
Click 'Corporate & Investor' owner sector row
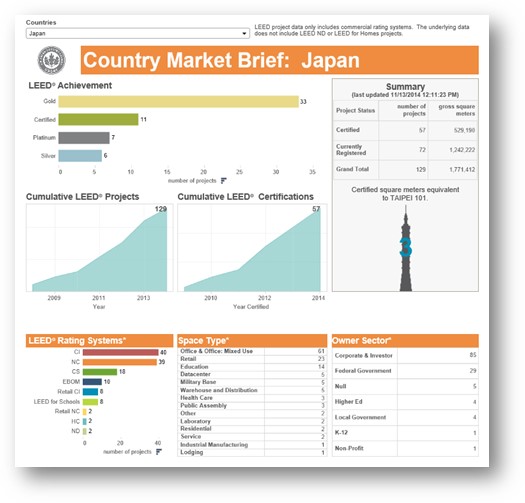[x=405, y=355]
